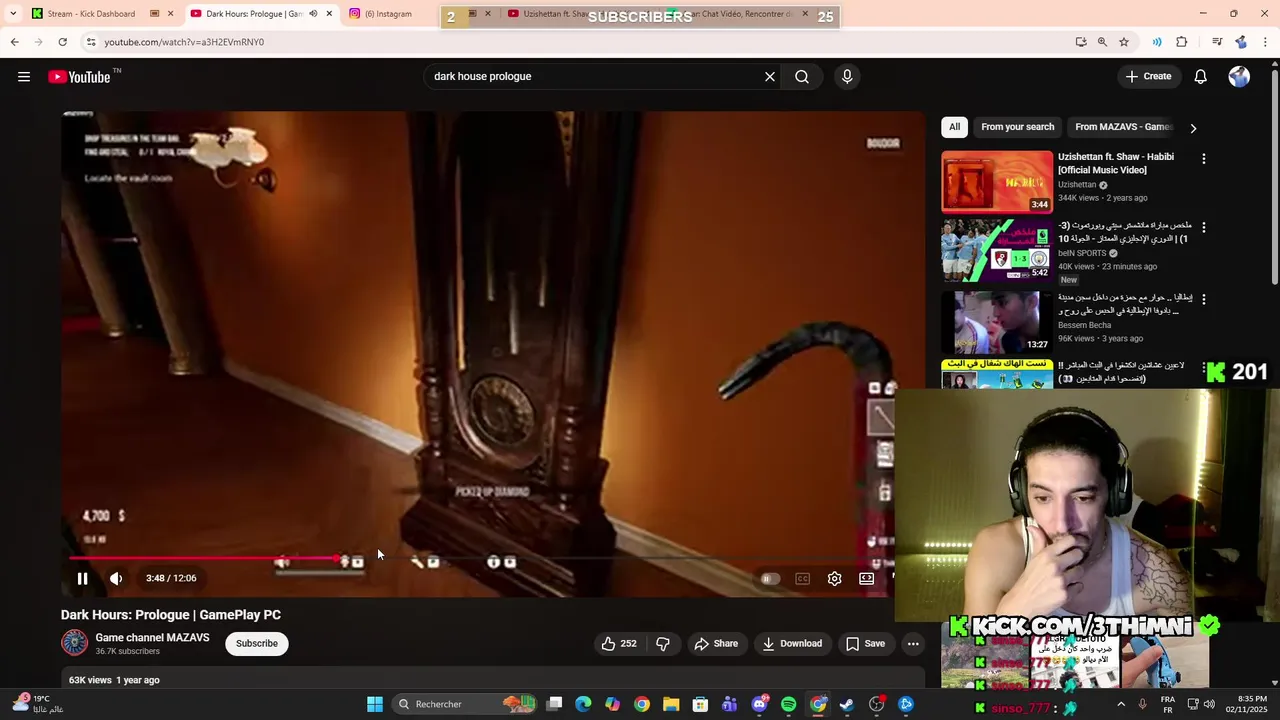Open Spotify from the taskbar
This screenshot has height=720, width=1280.
click(x=788, y=704)
